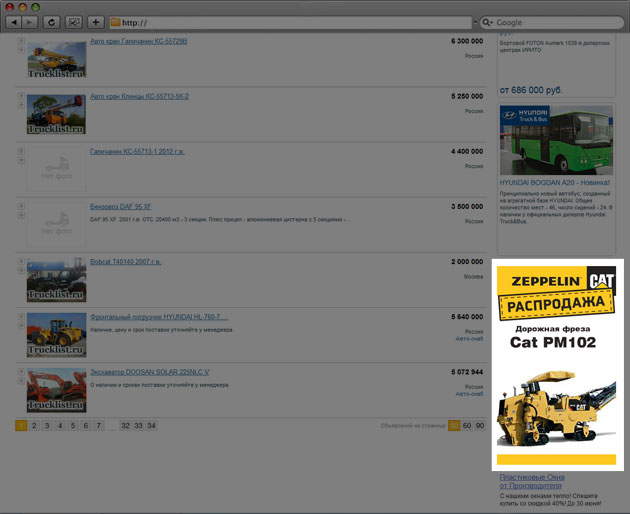Click the upper small icon beside Бензовоз DAF row
Screen dimensions: 630x514
(x=21, y=206)
